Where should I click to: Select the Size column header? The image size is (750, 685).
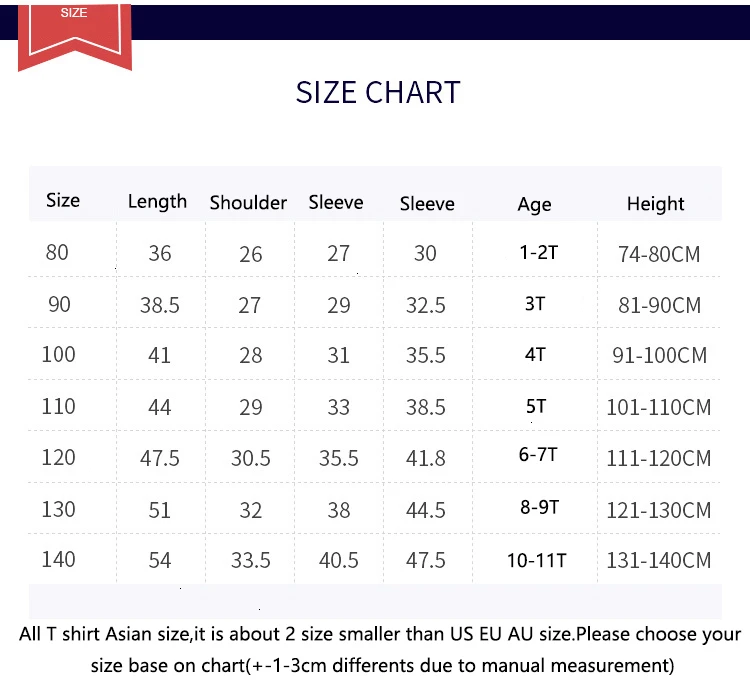coord(63,200)
